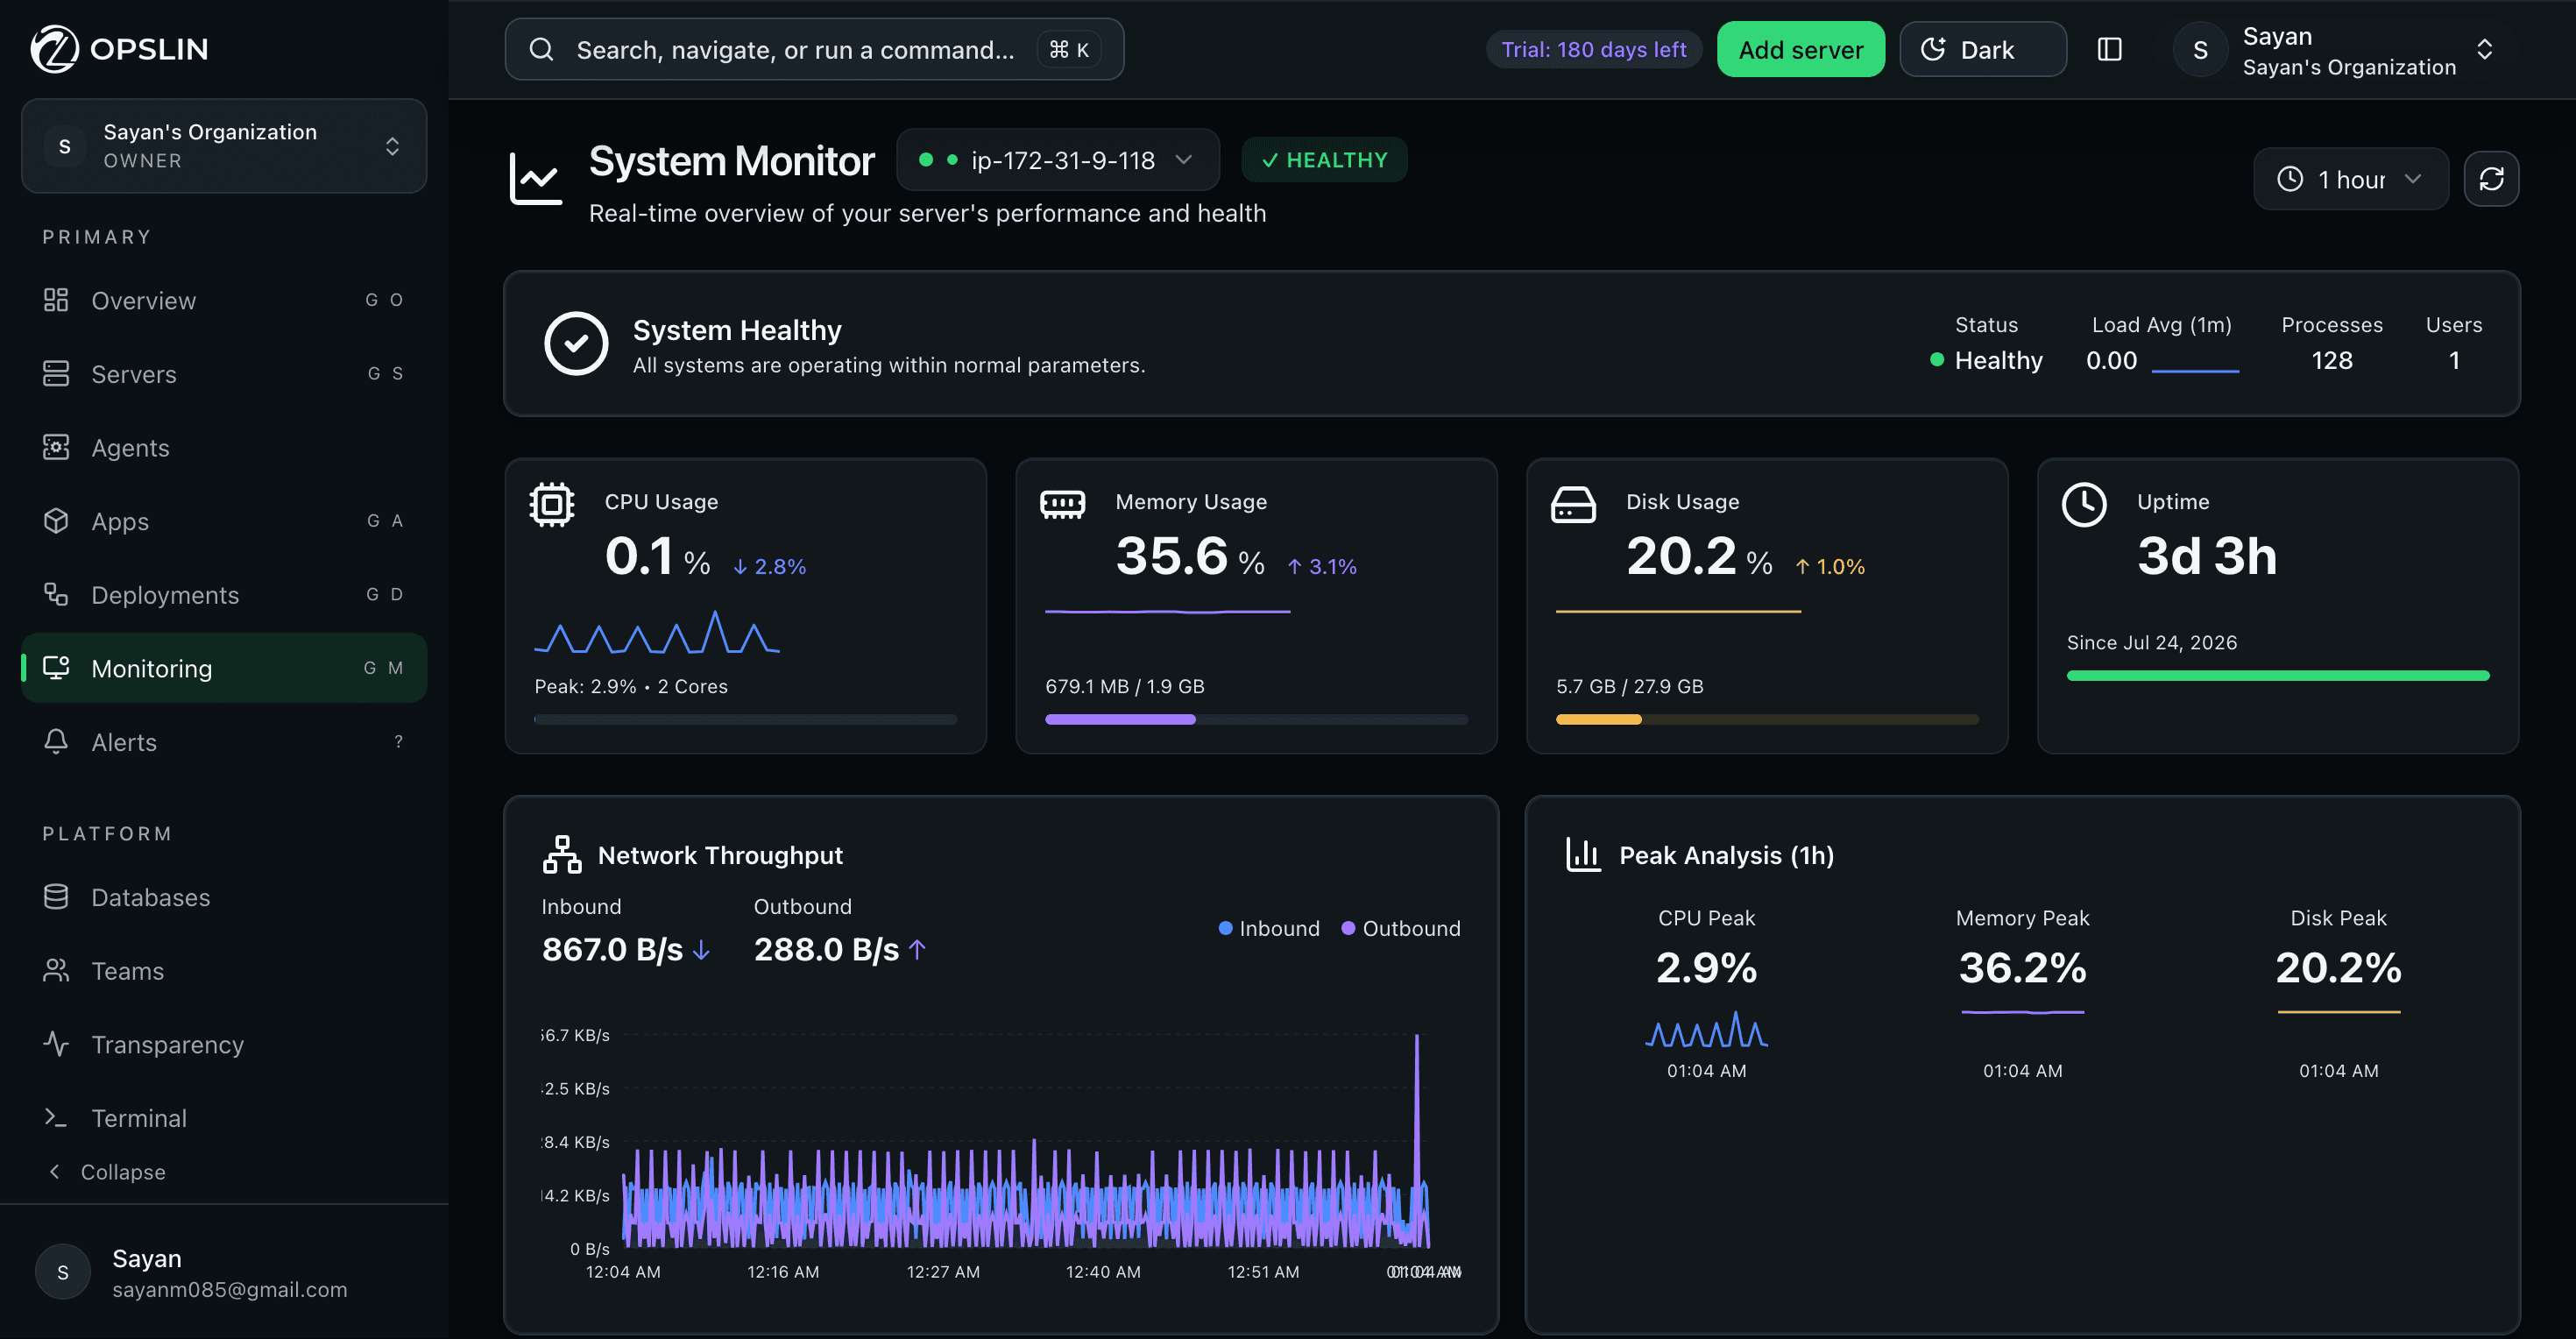Click the CPU Usage progress bar
Screen dimensions: 2576x1339
coord(746,719)
